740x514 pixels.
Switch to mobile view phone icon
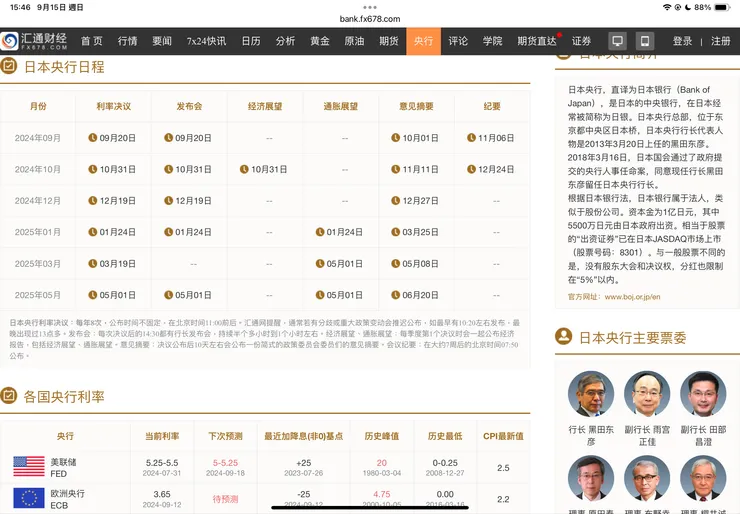(x=645, y=41)
